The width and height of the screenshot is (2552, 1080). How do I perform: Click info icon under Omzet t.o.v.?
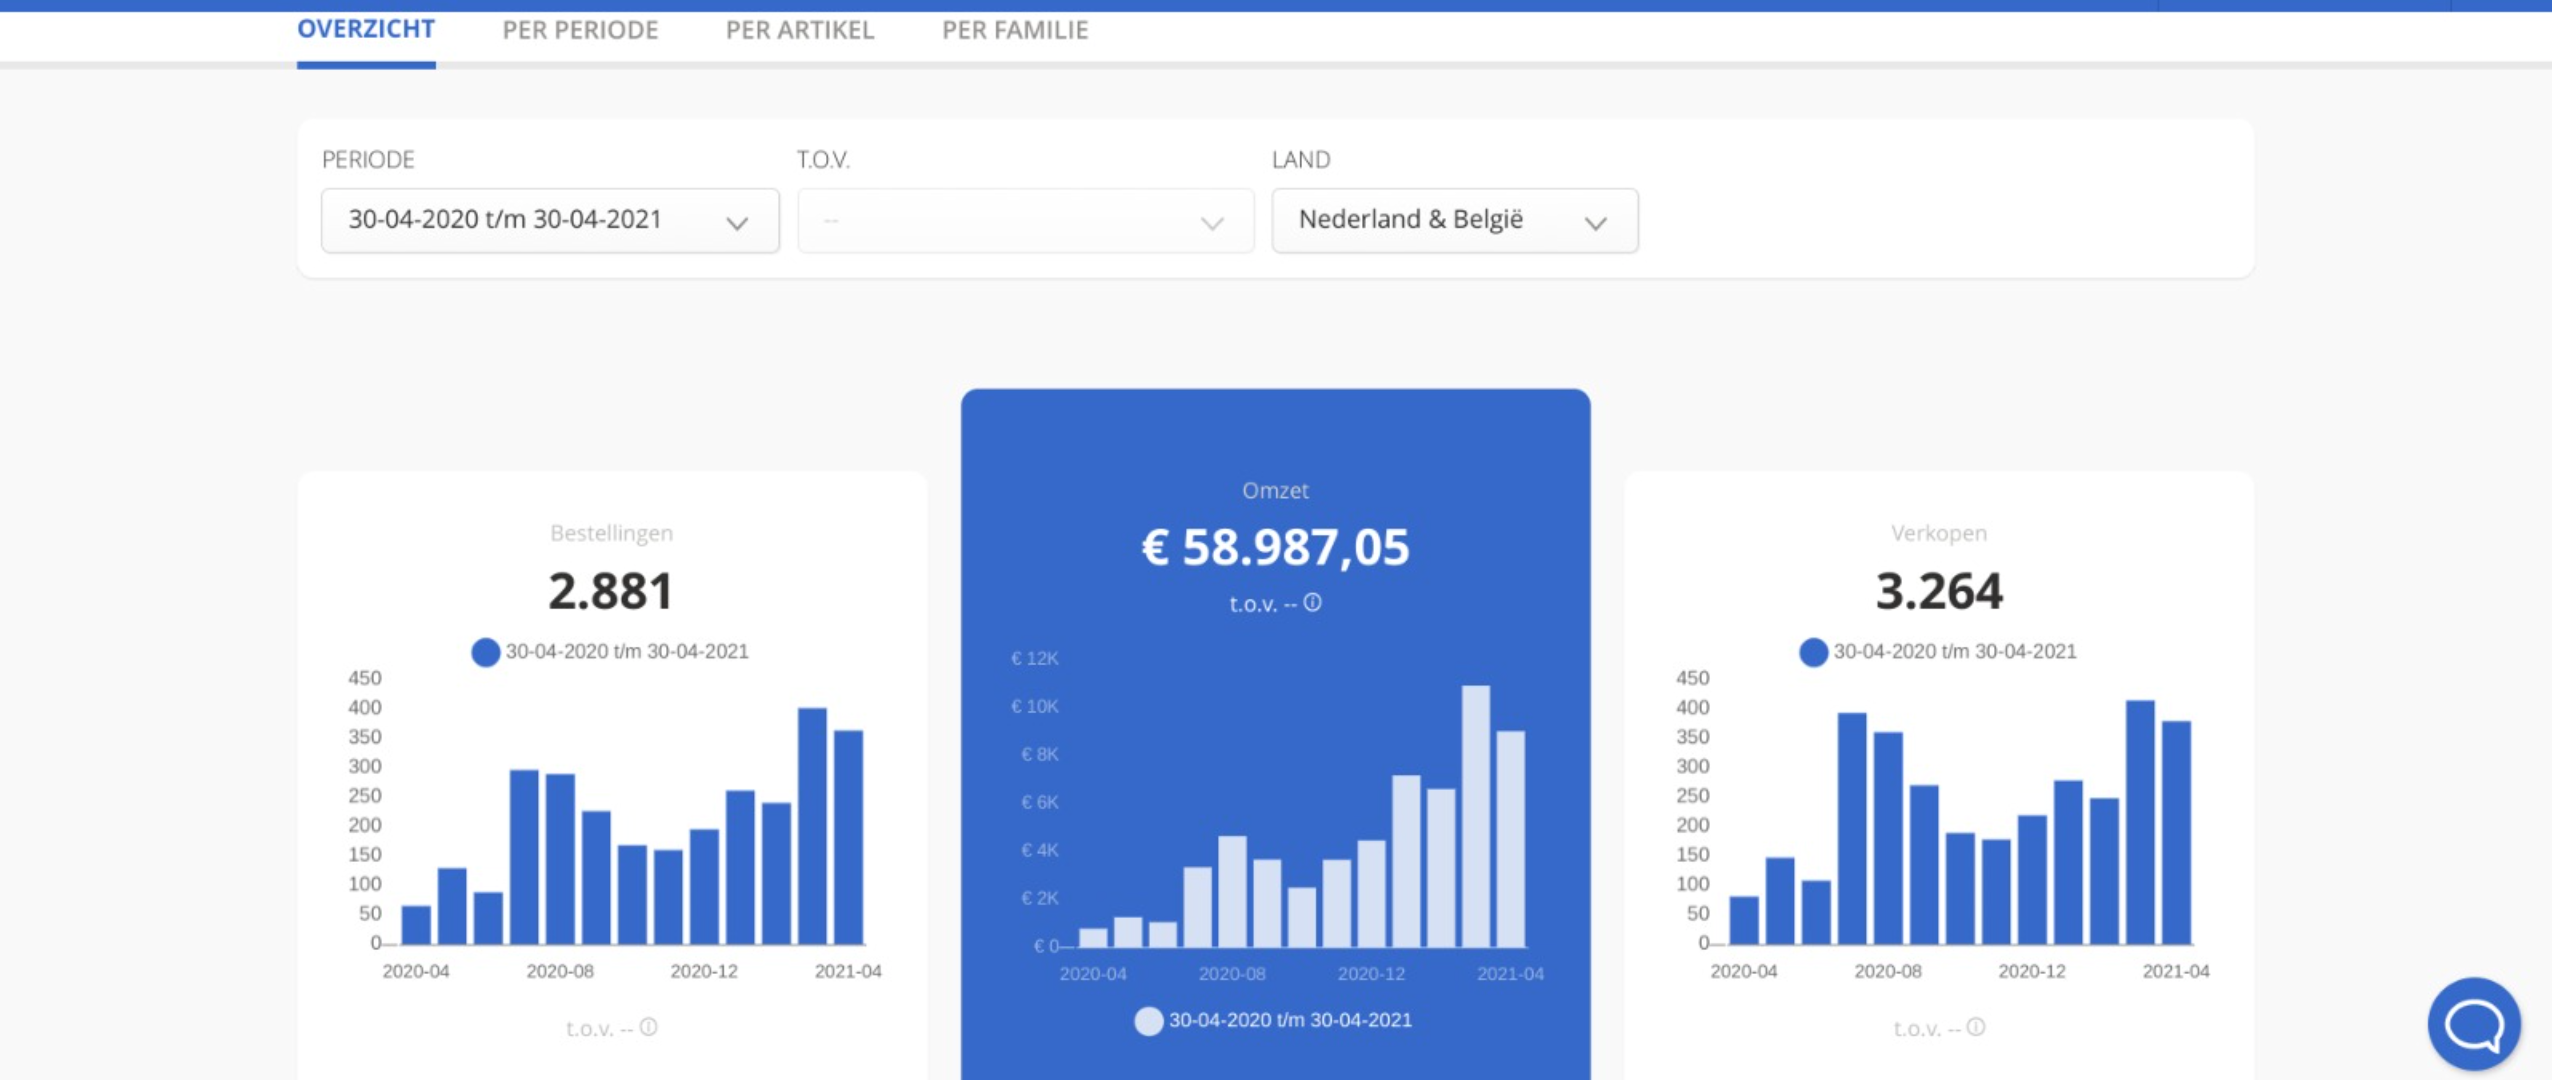click(1312, 603)
